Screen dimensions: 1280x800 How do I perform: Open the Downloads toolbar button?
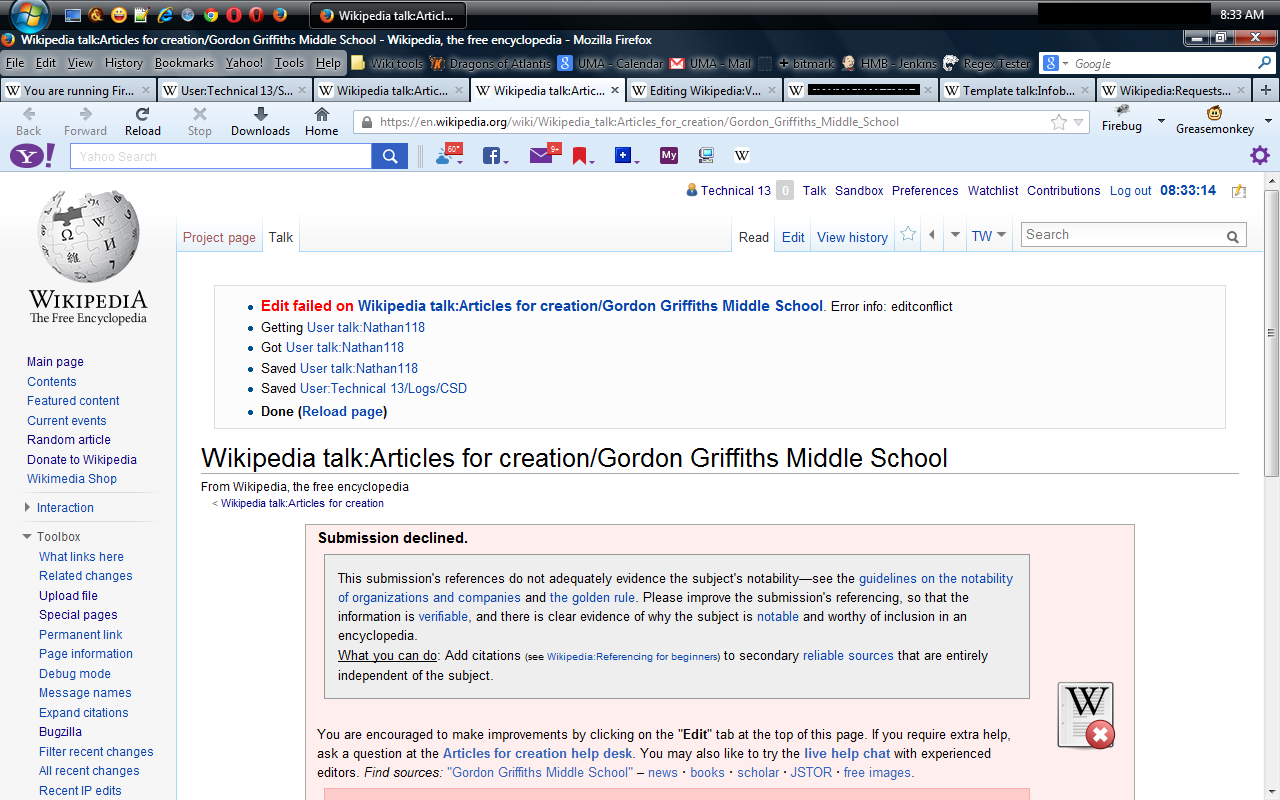click(260, 122)
